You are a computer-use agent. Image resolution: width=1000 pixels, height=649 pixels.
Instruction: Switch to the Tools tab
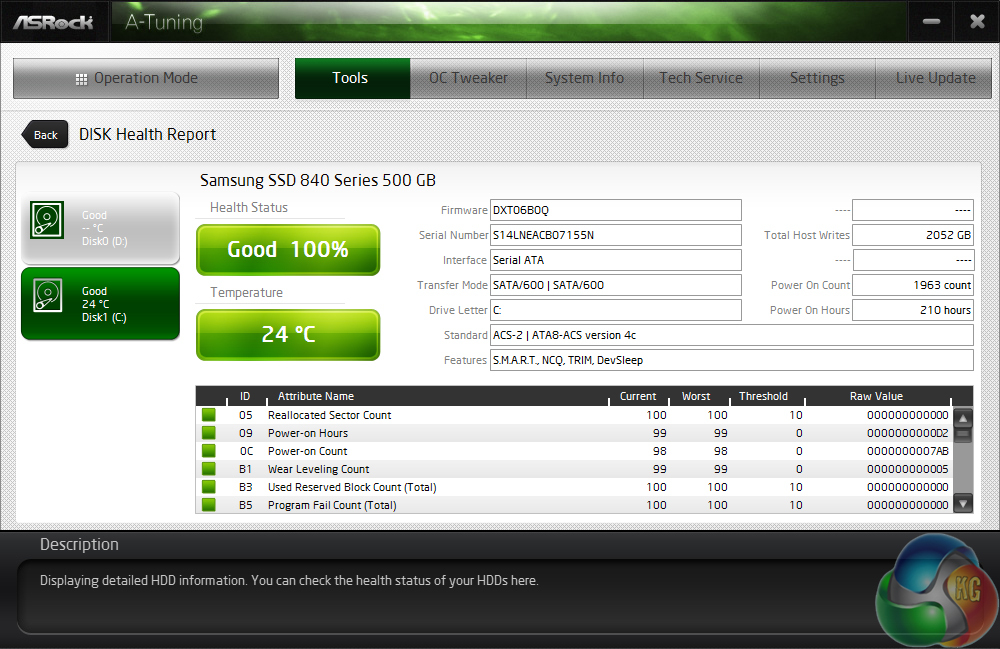352,78
